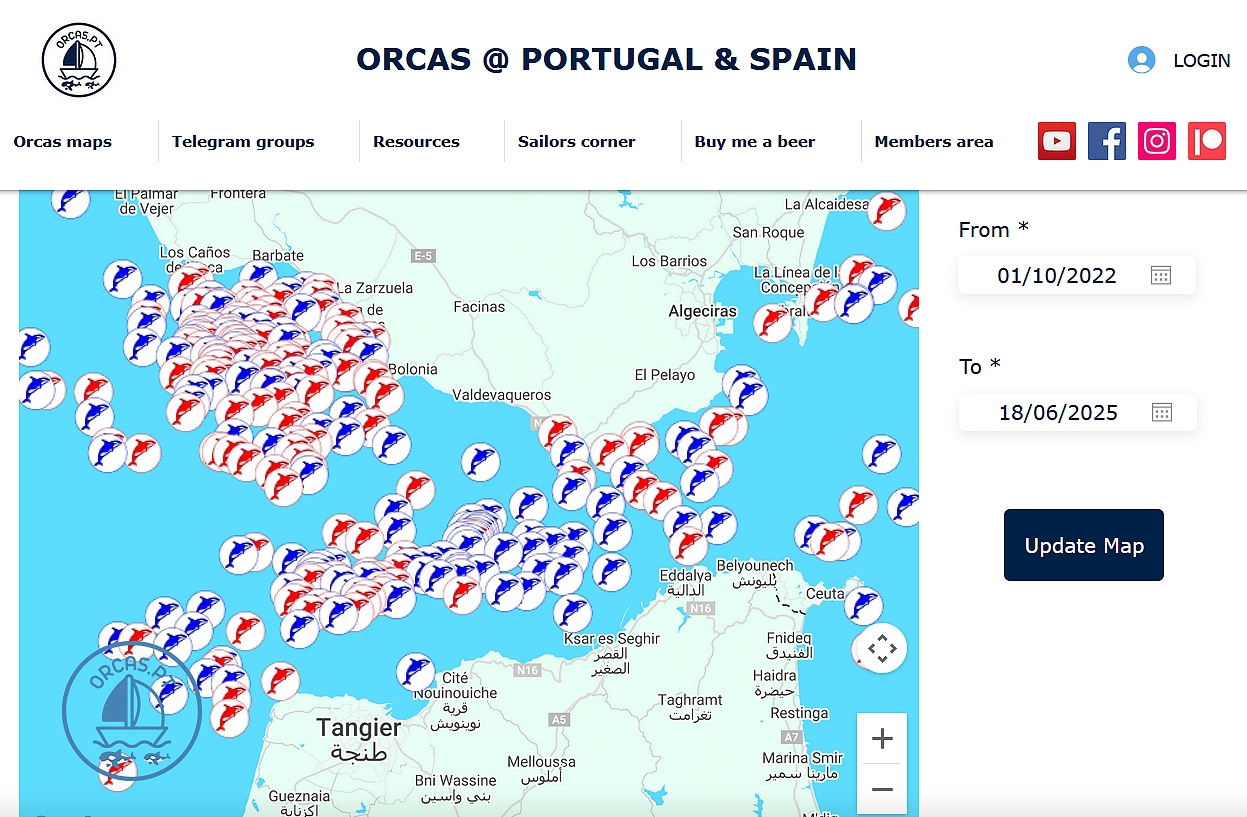Image resolution: width=1247 pixels, height=817 pixels.
Task: Zoom out of the map with minus
Action: [882, 789]
